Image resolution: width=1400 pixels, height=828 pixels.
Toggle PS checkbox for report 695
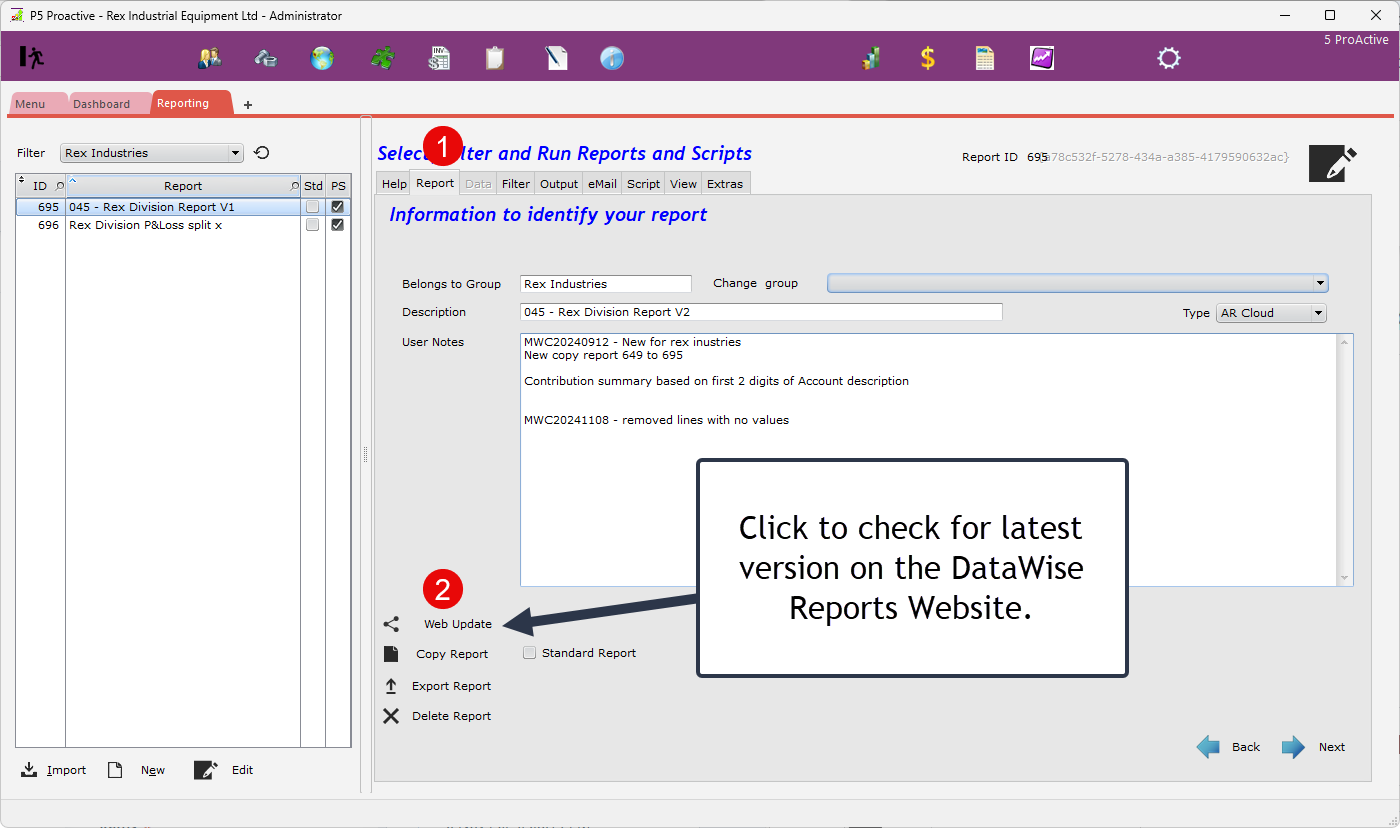(338, 207)
